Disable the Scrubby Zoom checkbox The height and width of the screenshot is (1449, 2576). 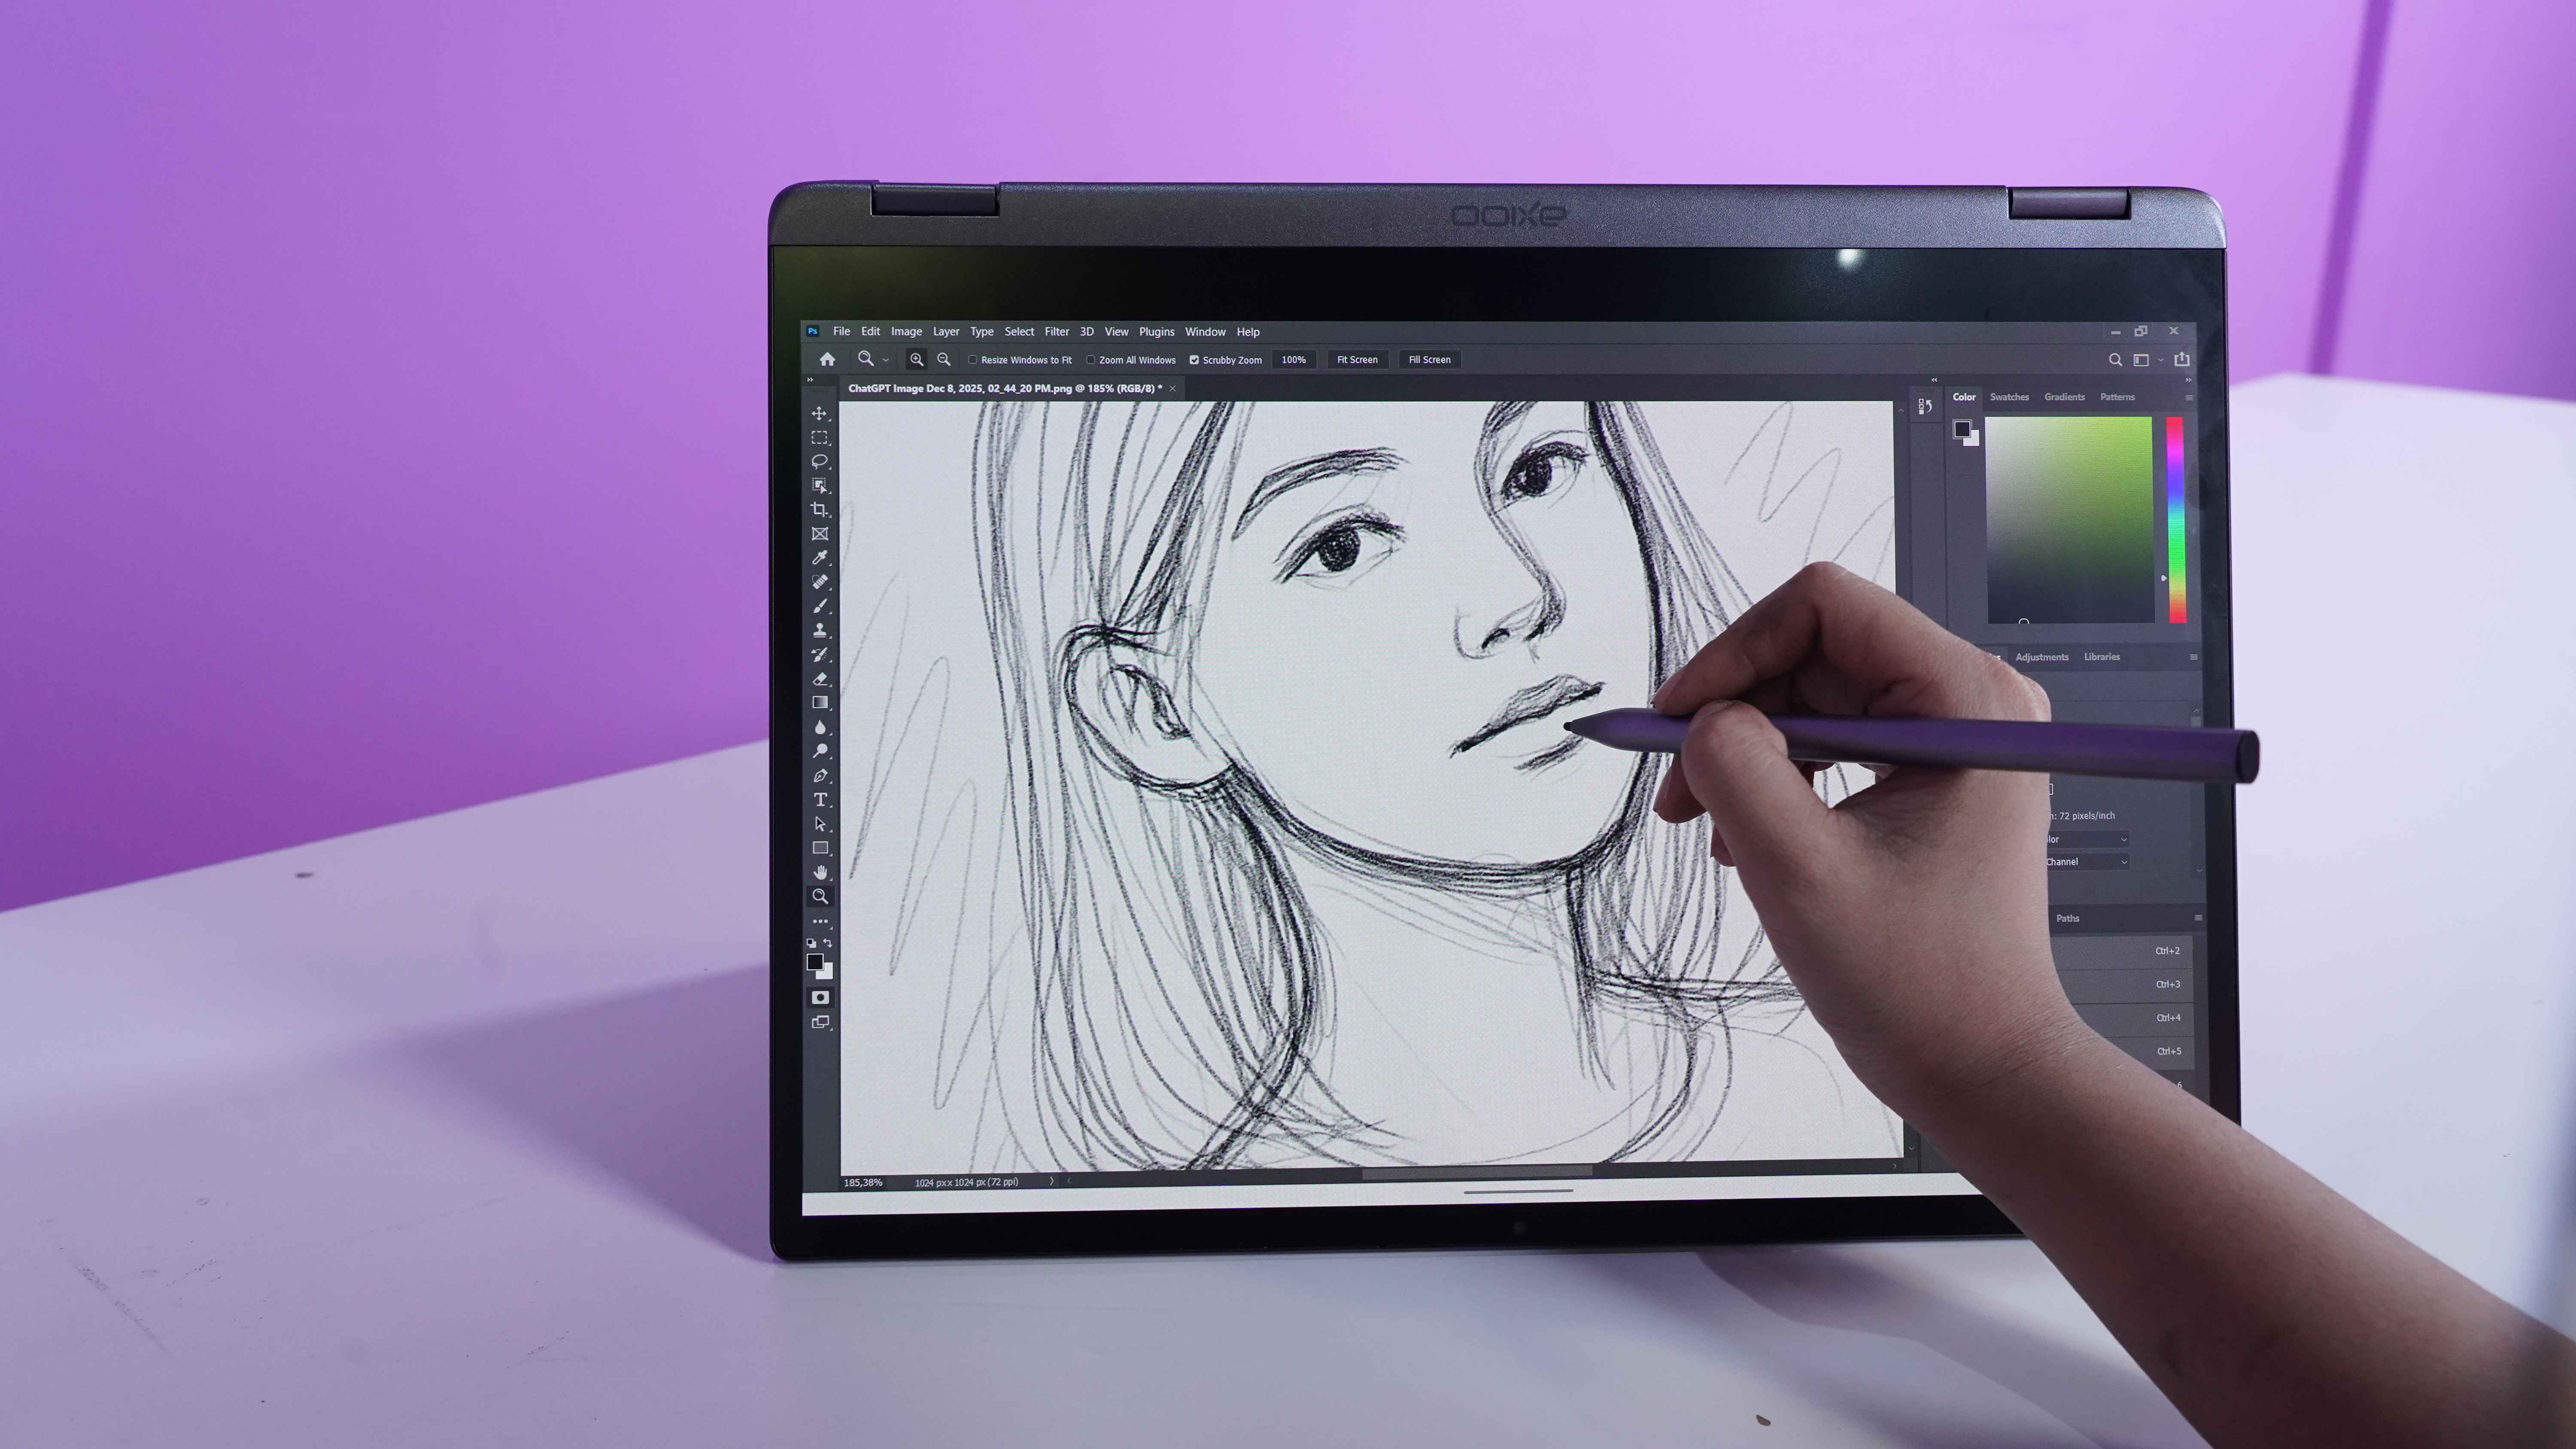(1194, 360)
